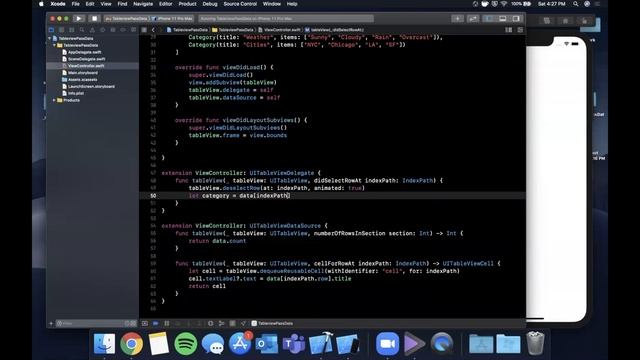Open the Symbol navigator tab
The width and height of the screenshot is (640, 360).
click(x=72, y=30)
